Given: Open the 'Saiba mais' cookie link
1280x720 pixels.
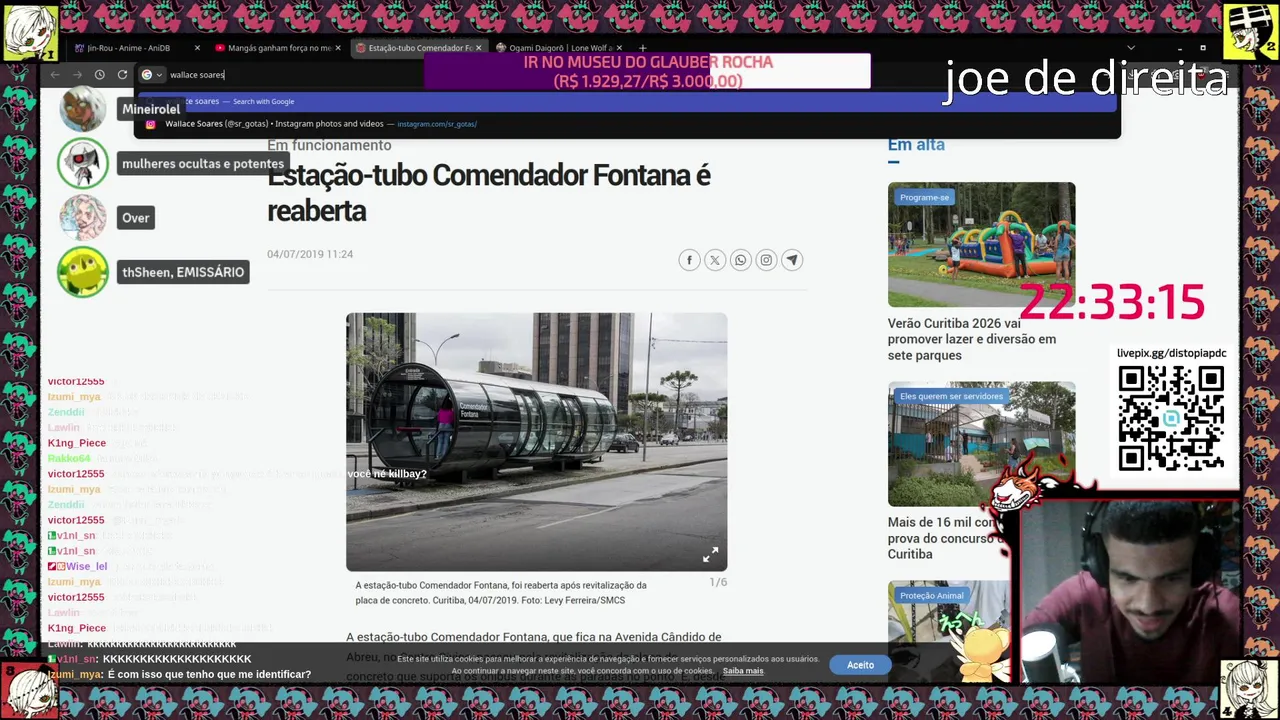Looking at the screenshot, I should pos(743,671).
